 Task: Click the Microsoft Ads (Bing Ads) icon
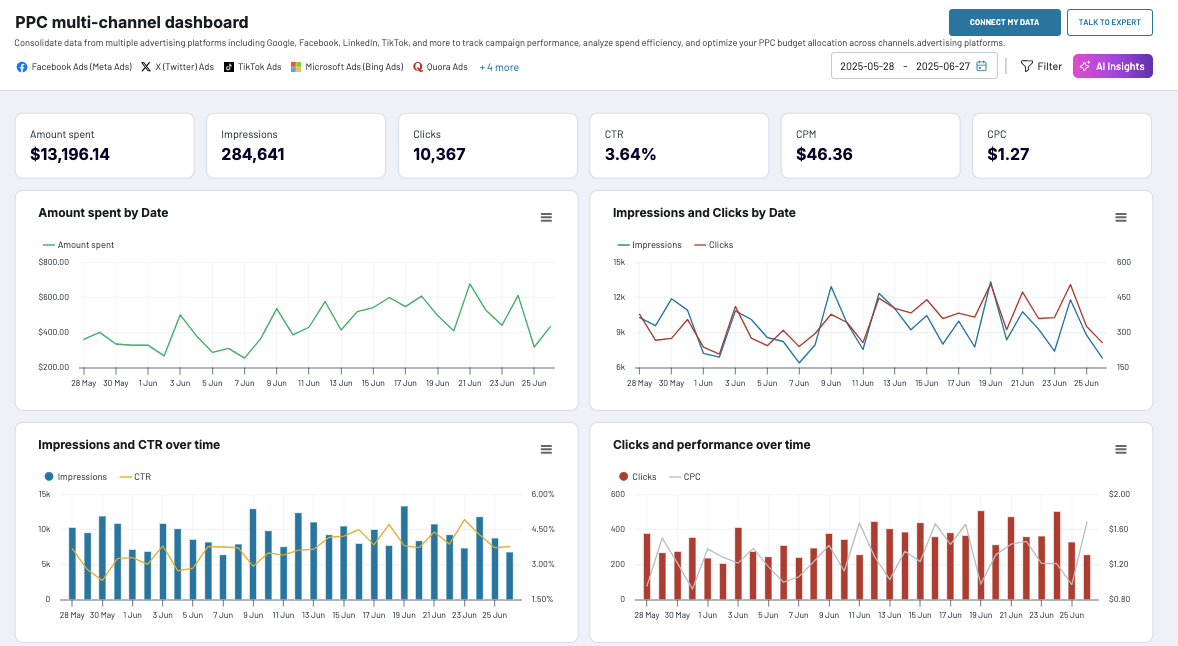coord(296,67)
